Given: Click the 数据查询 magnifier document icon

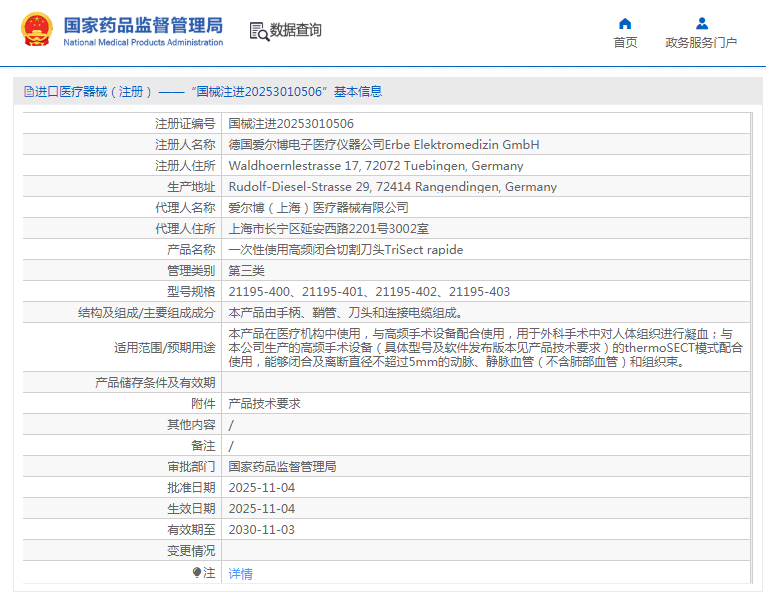Looking at the screenshot, I should click(259, 31).
